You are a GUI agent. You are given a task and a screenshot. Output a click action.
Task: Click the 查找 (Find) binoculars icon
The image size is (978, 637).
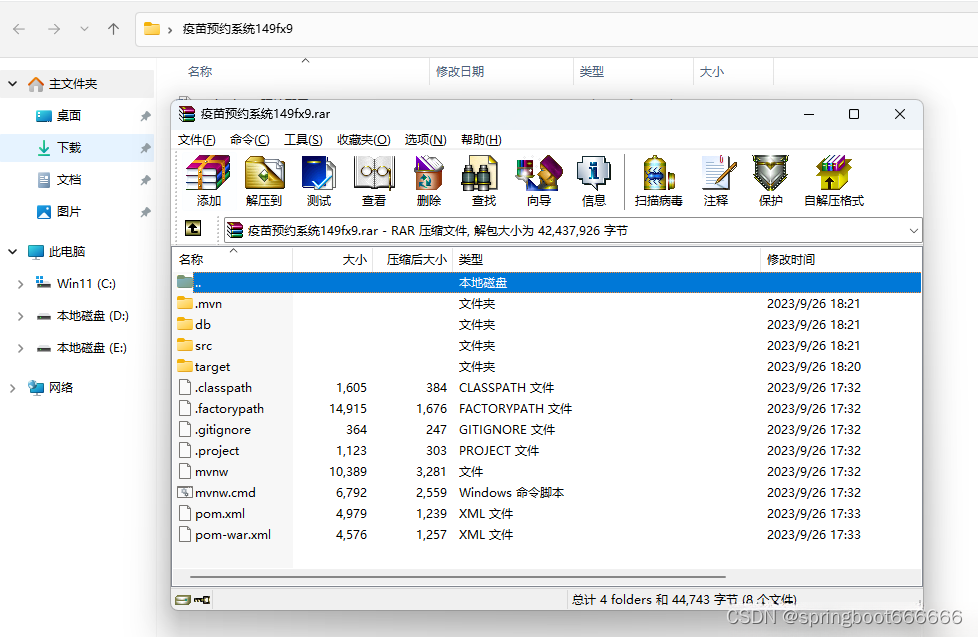pyautogui.click(x=479, y=172)
